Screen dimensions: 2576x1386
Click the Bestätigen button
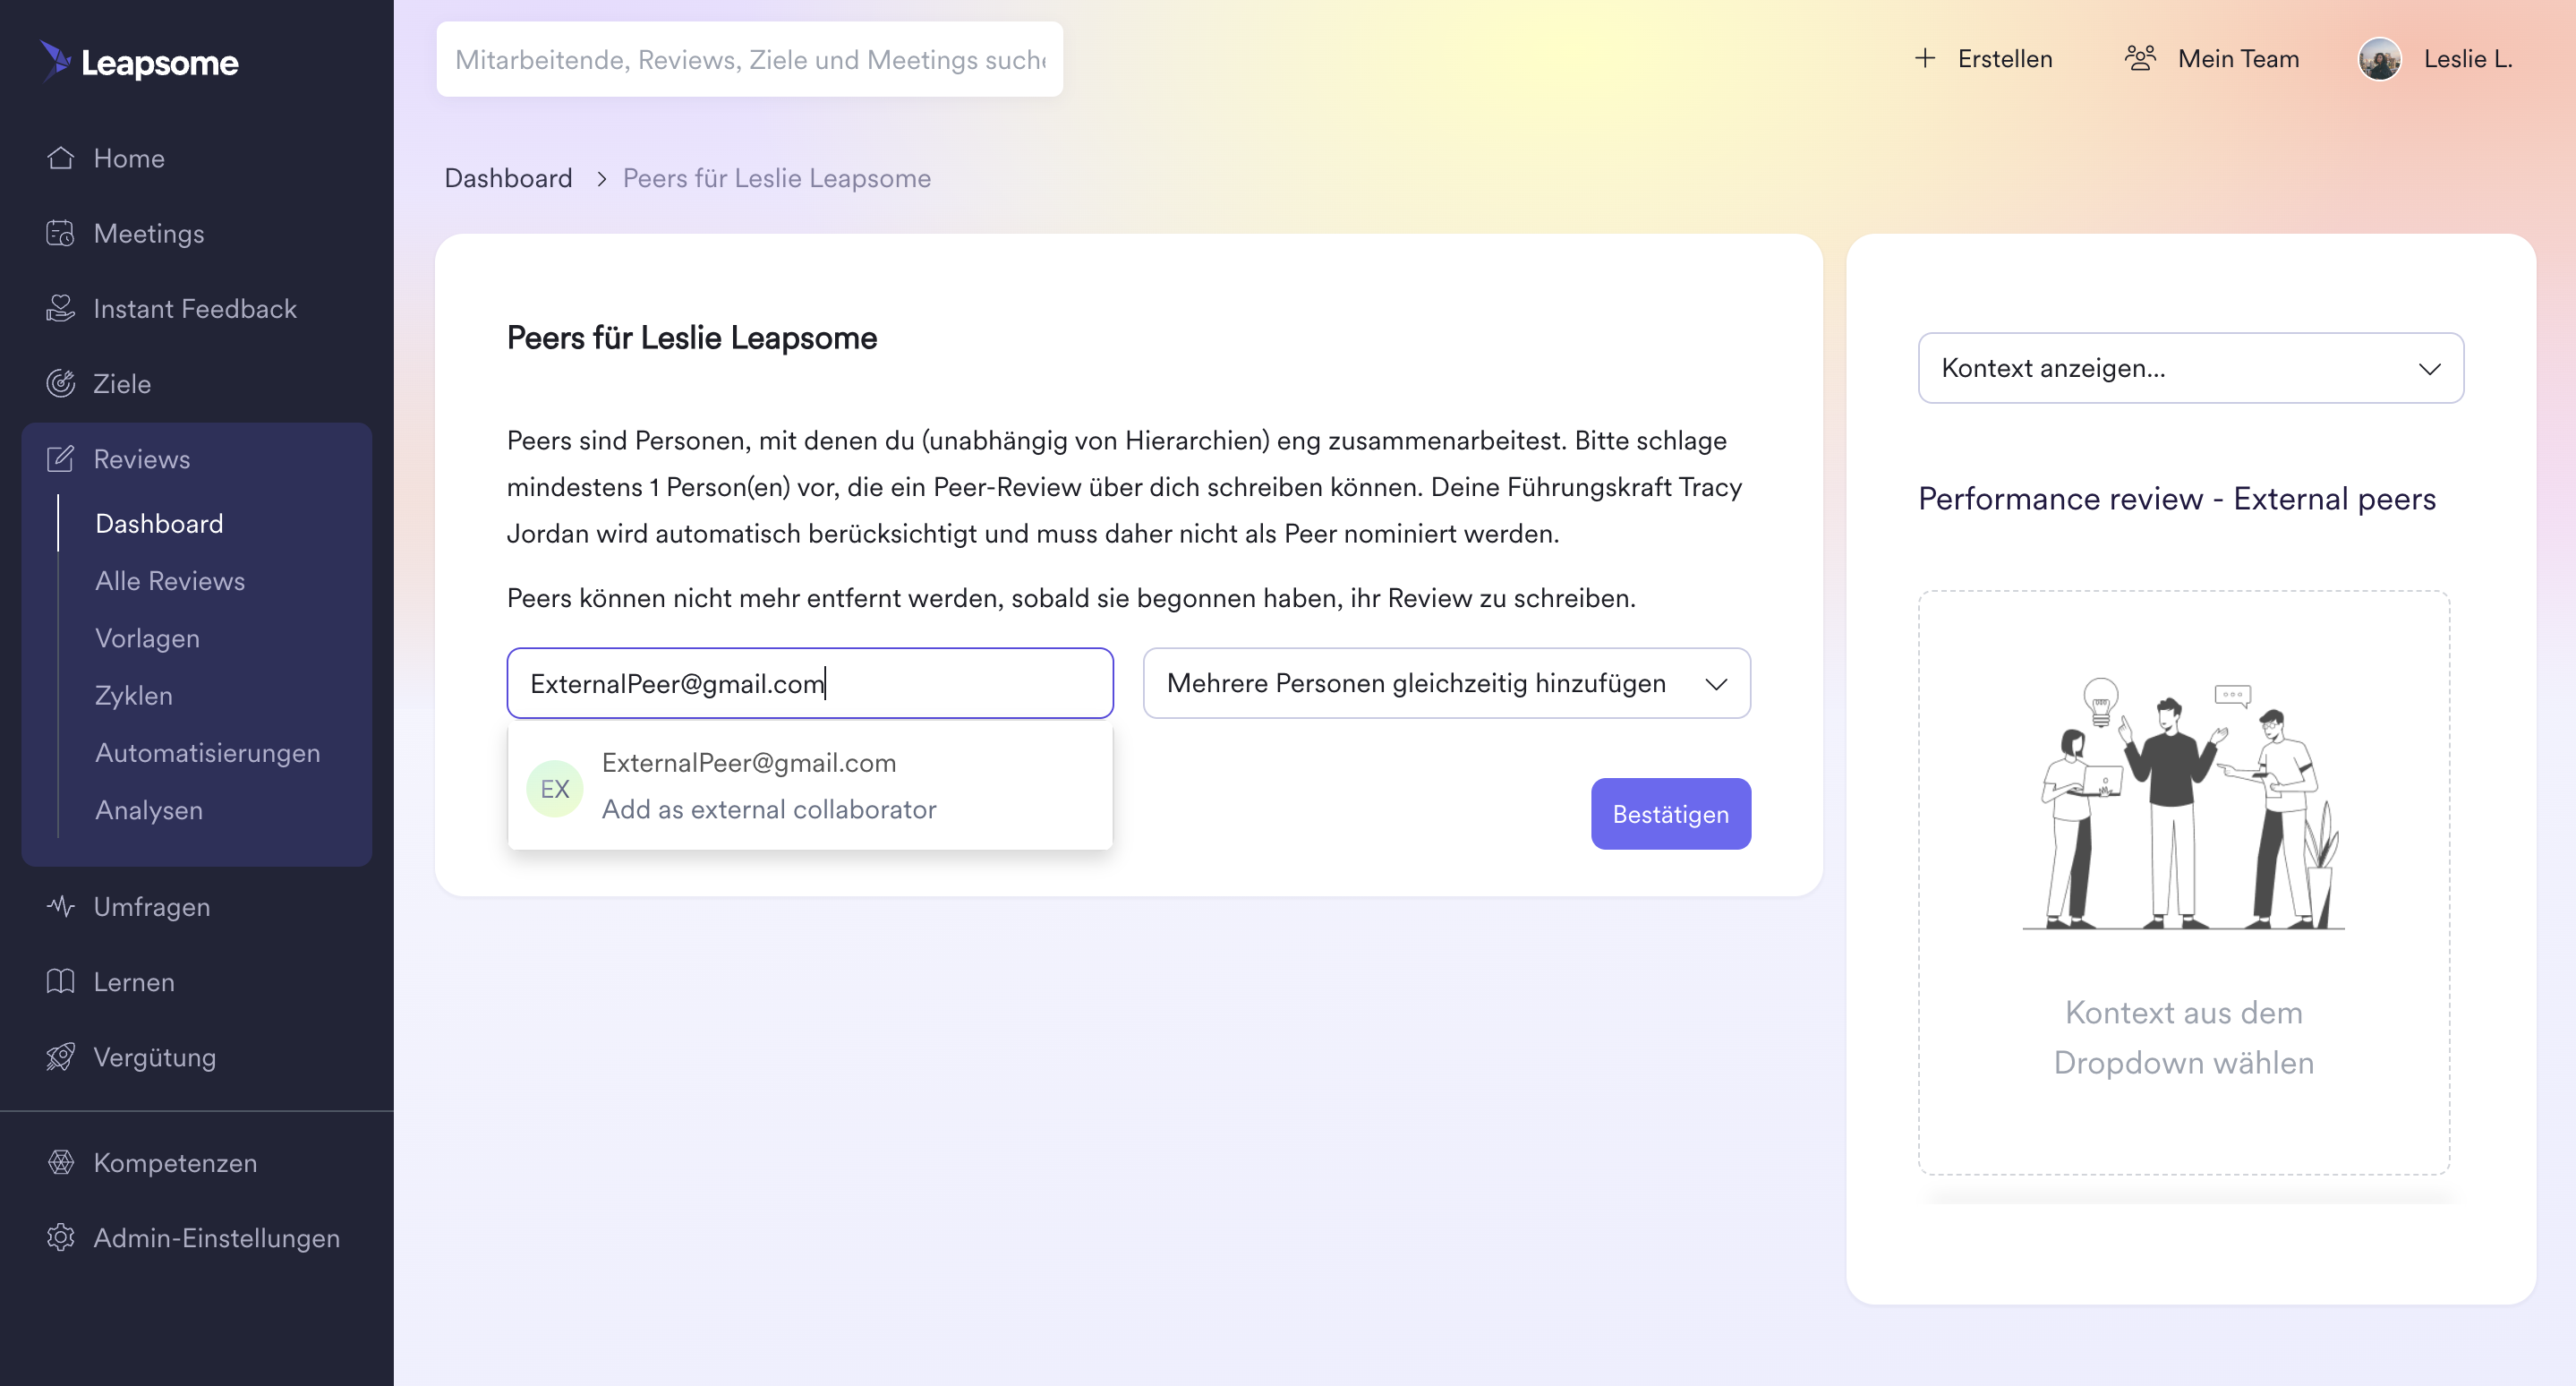[x=1670, y=814]
